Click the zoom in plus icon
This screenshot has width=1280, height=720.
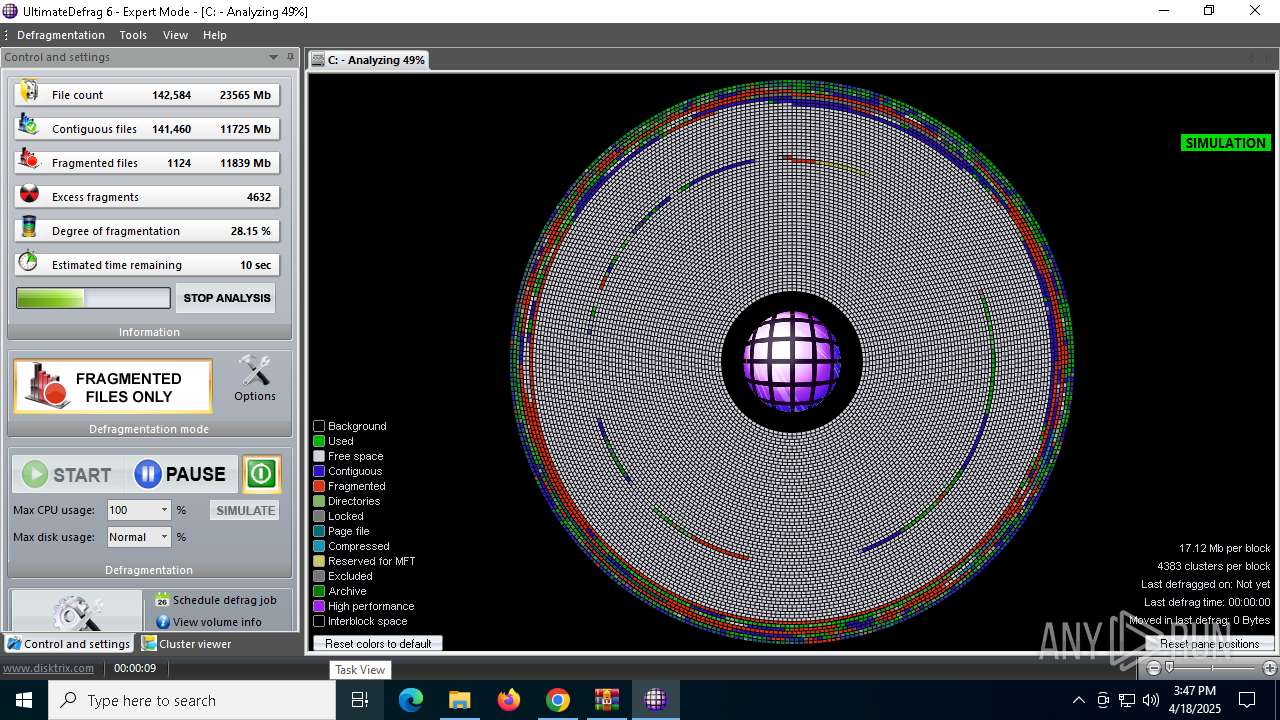click(x=1270, y=668)
